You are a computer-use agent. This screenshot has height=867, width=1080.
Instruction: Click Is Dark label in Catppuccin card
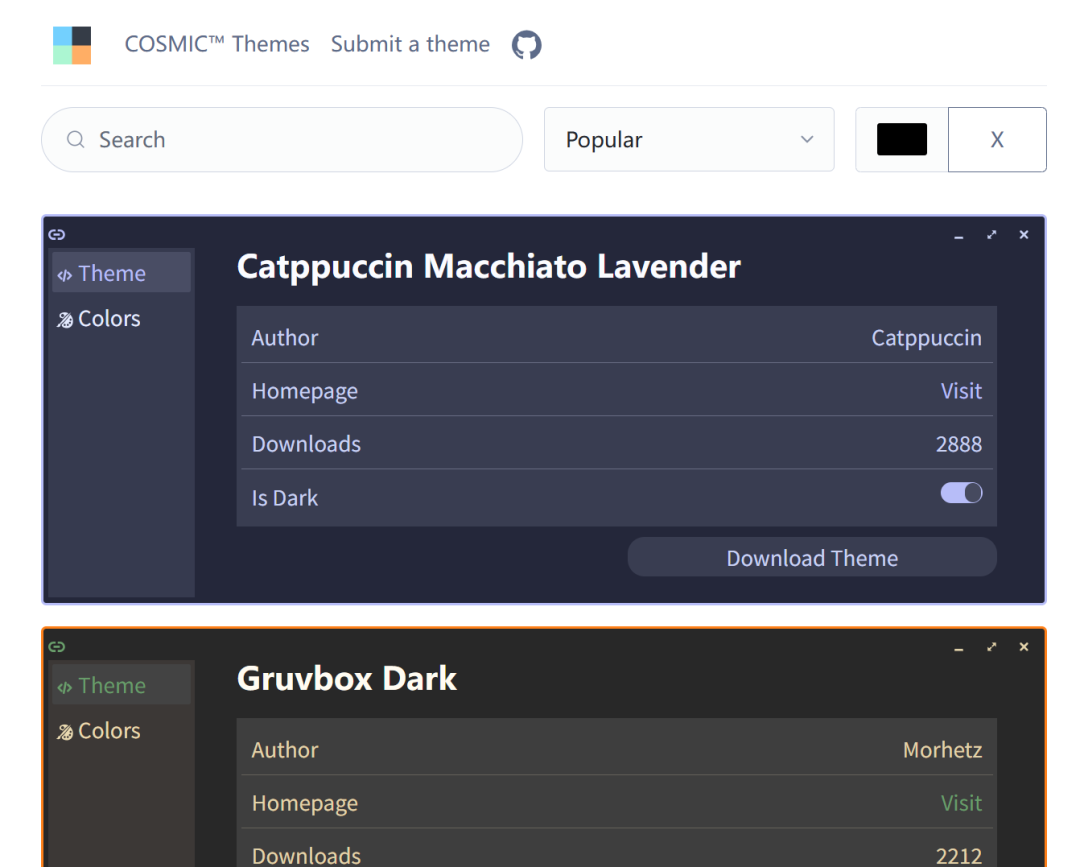(x=284, y=498)
